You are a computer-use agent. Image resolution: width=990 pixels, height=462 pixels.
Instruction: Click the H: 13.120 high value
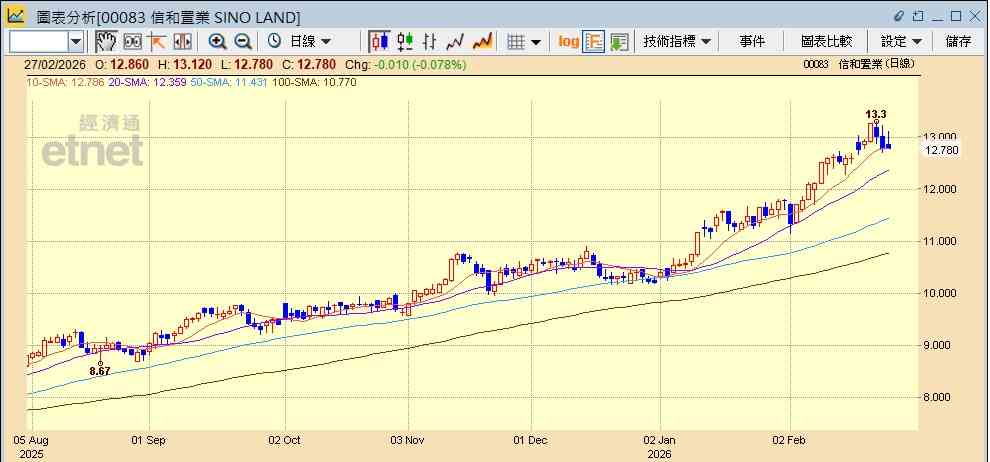(185, 65)
